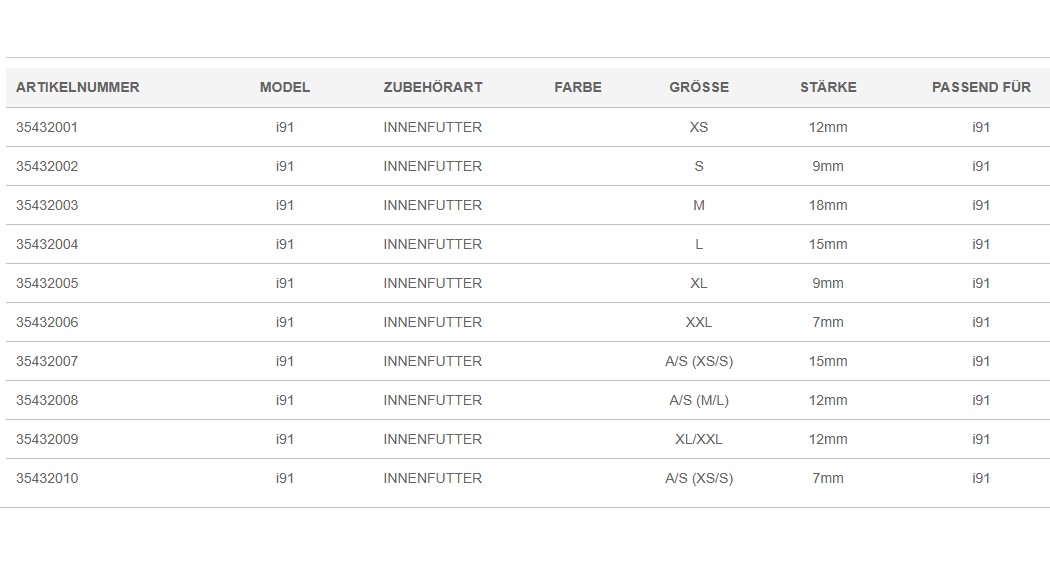
Task: Click the MODEL column header
Action: tap(285, 87)
